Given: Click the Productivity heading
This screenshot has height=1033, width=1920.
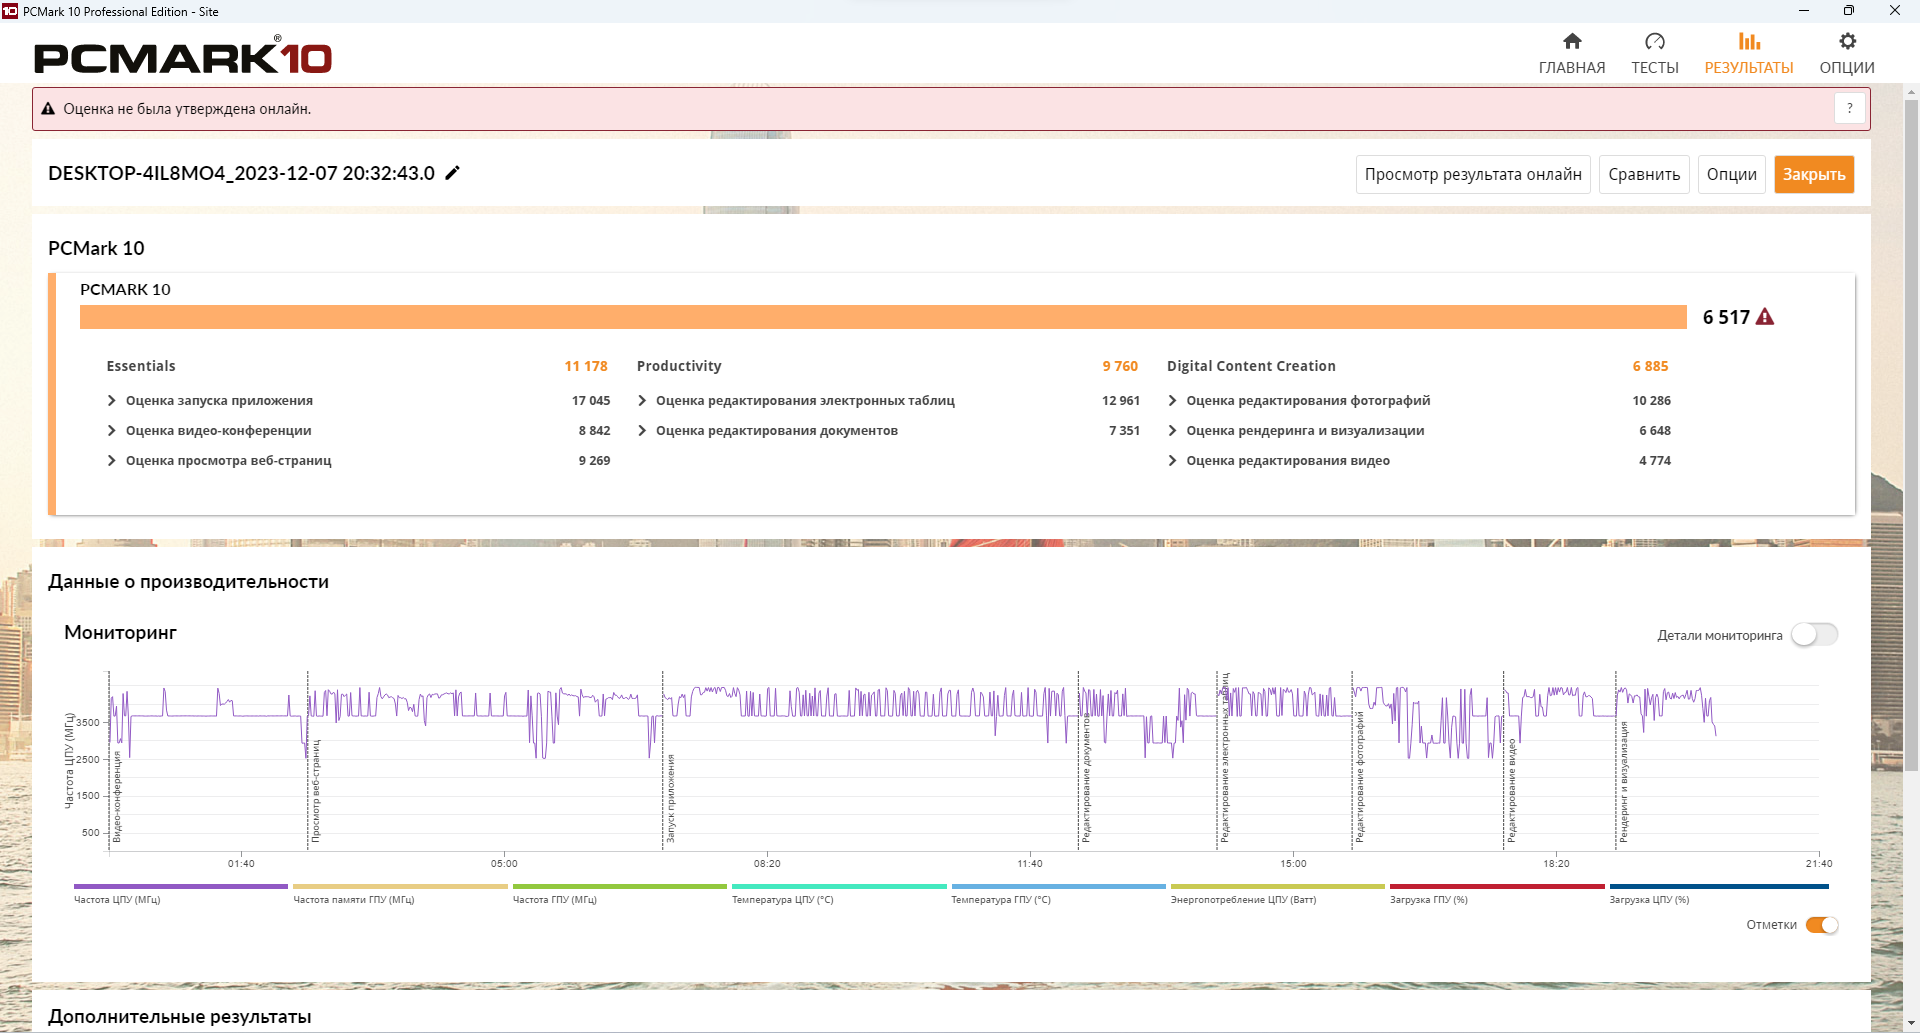Looking at the screenshot, I should [679, 366].
